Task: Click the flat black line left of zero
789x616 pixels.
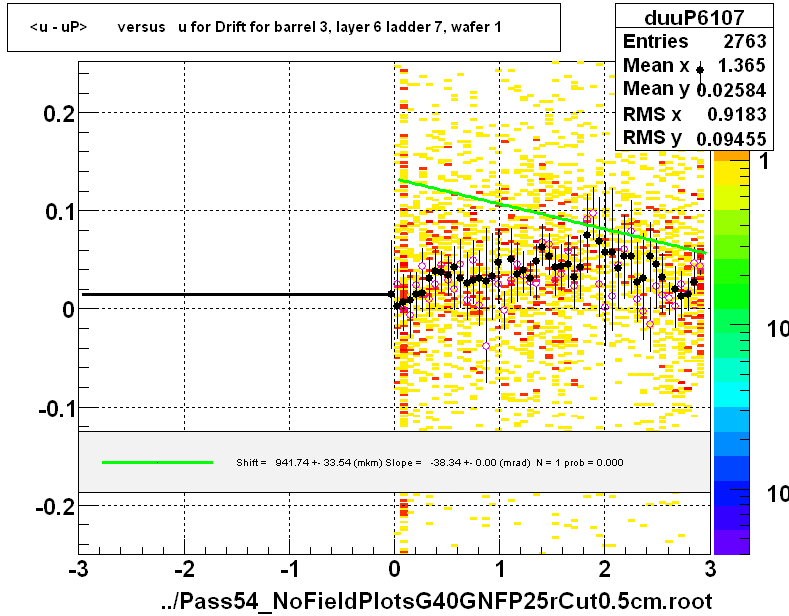Action: click(x=236, y=294)
